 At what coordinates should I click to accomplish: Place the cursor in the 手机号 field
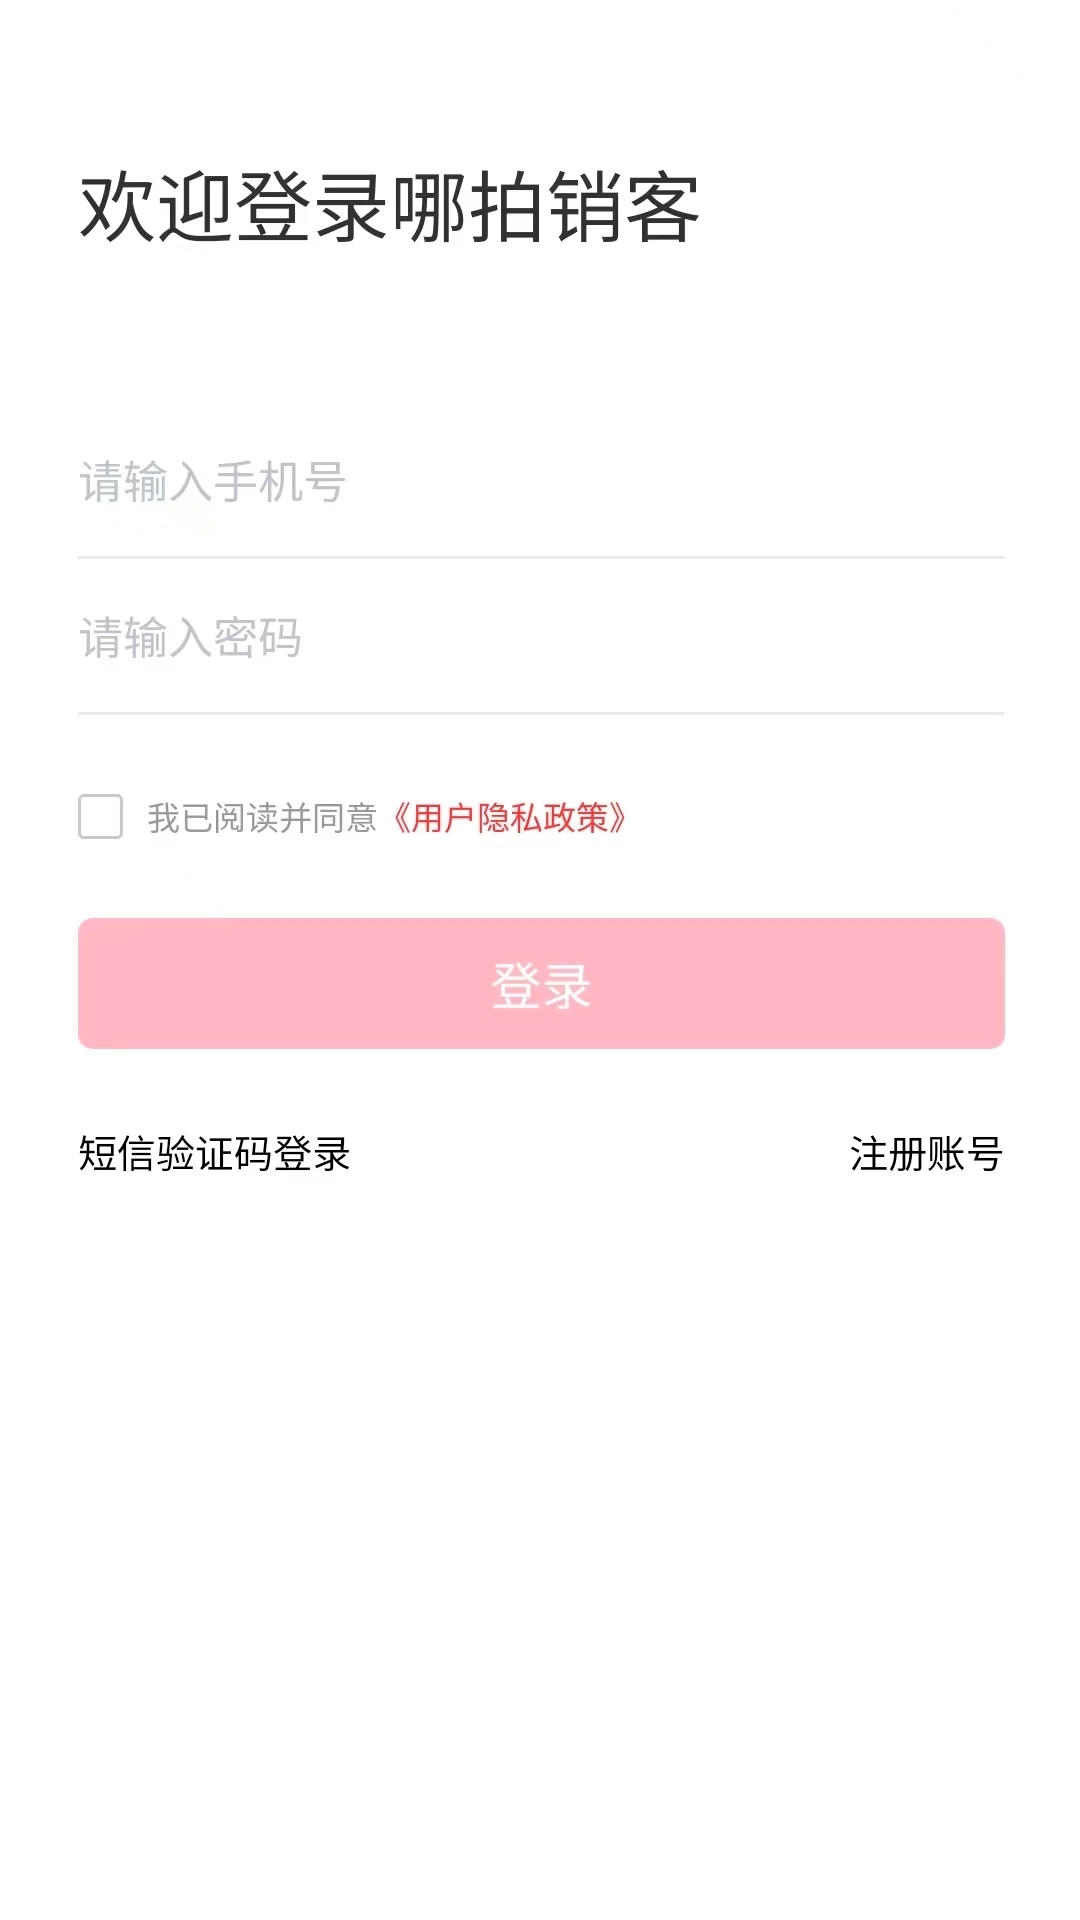pyautogui.click(x=540, y=483)
